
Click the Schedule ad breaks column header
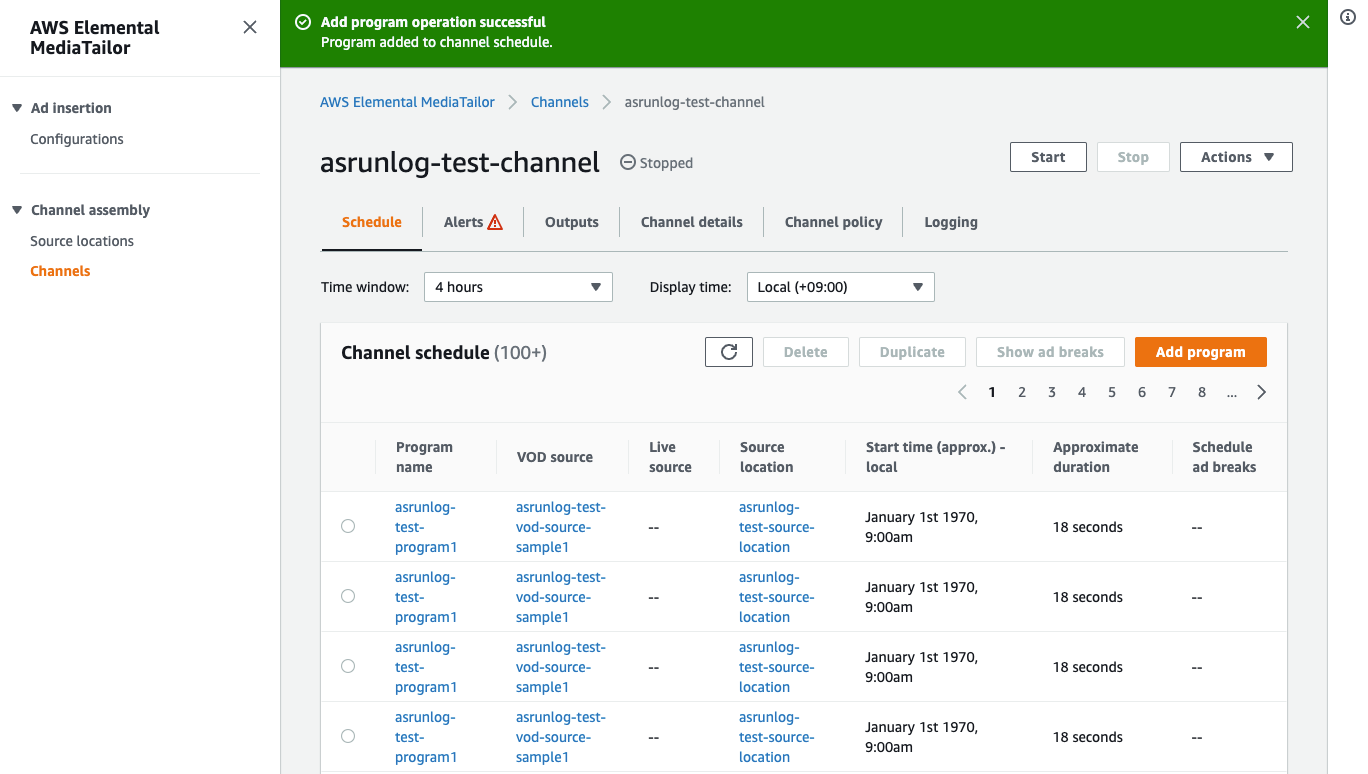click(1224, 457)
